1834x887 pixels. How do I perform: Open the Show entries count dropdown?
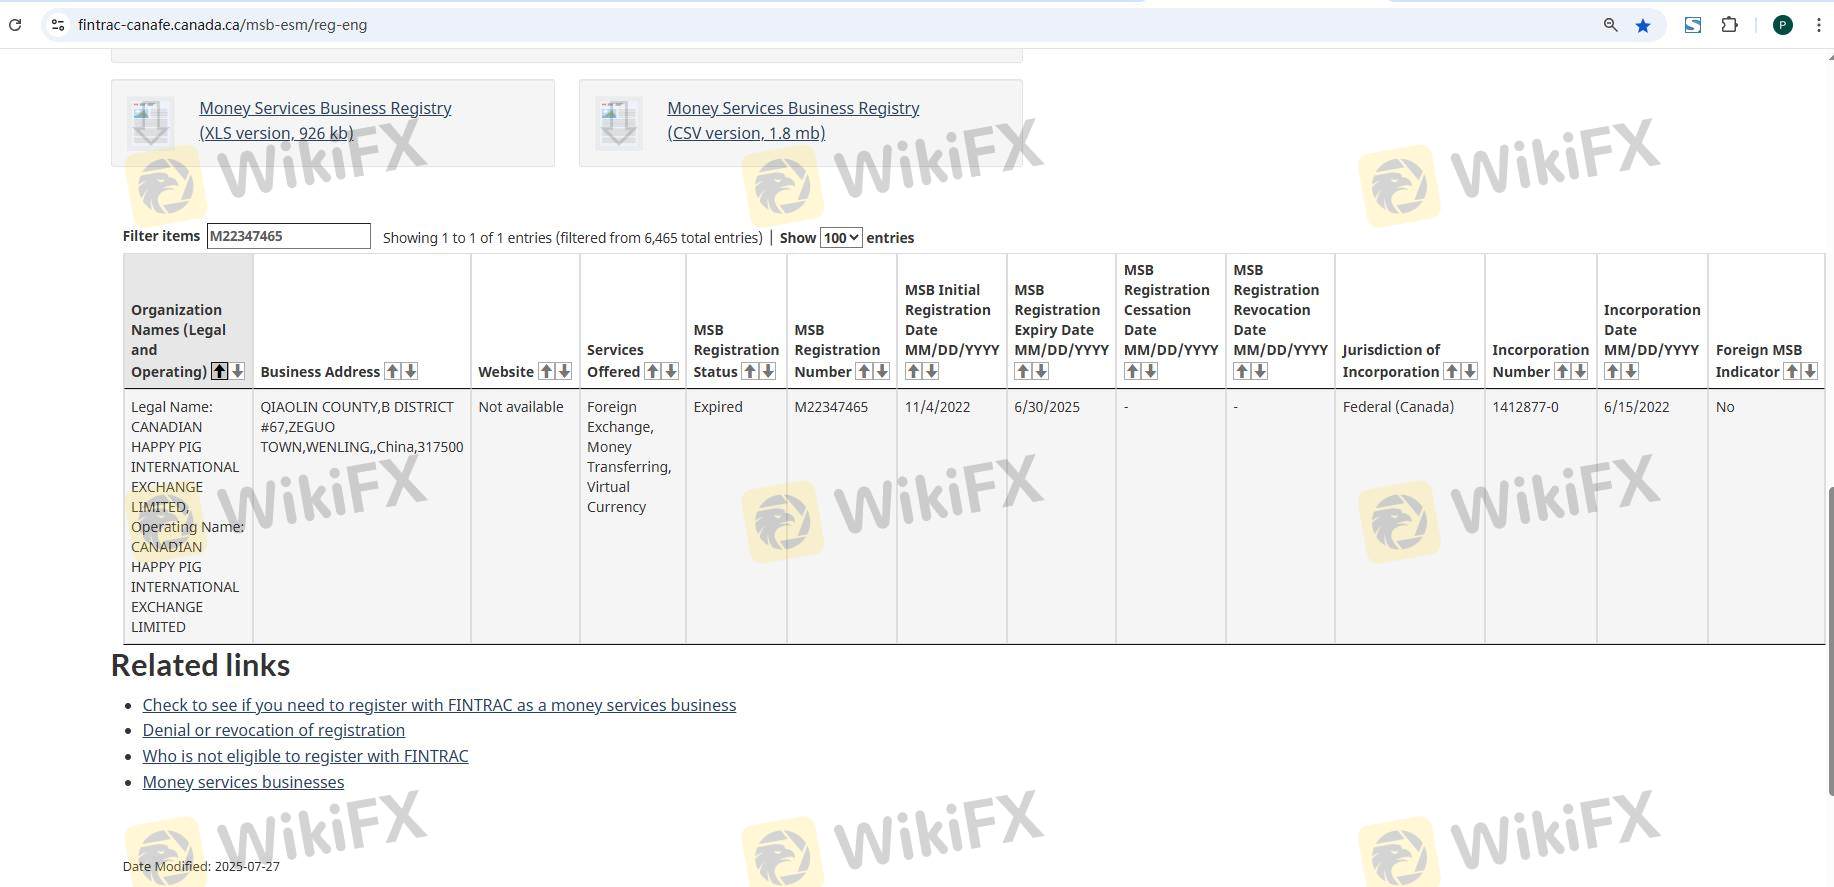tap(840, 238)
